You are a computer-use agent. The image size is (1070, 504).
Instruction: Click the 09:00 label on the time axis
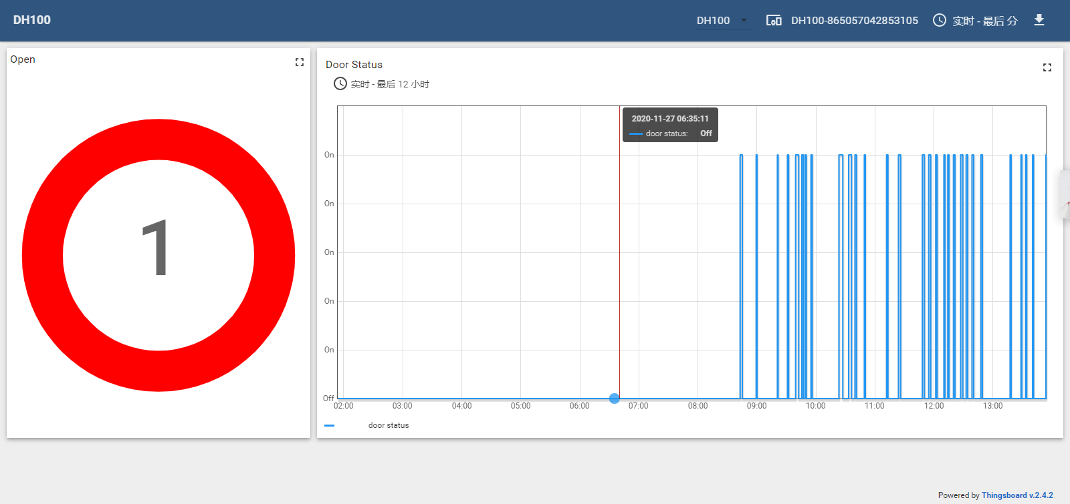(756, 406)
